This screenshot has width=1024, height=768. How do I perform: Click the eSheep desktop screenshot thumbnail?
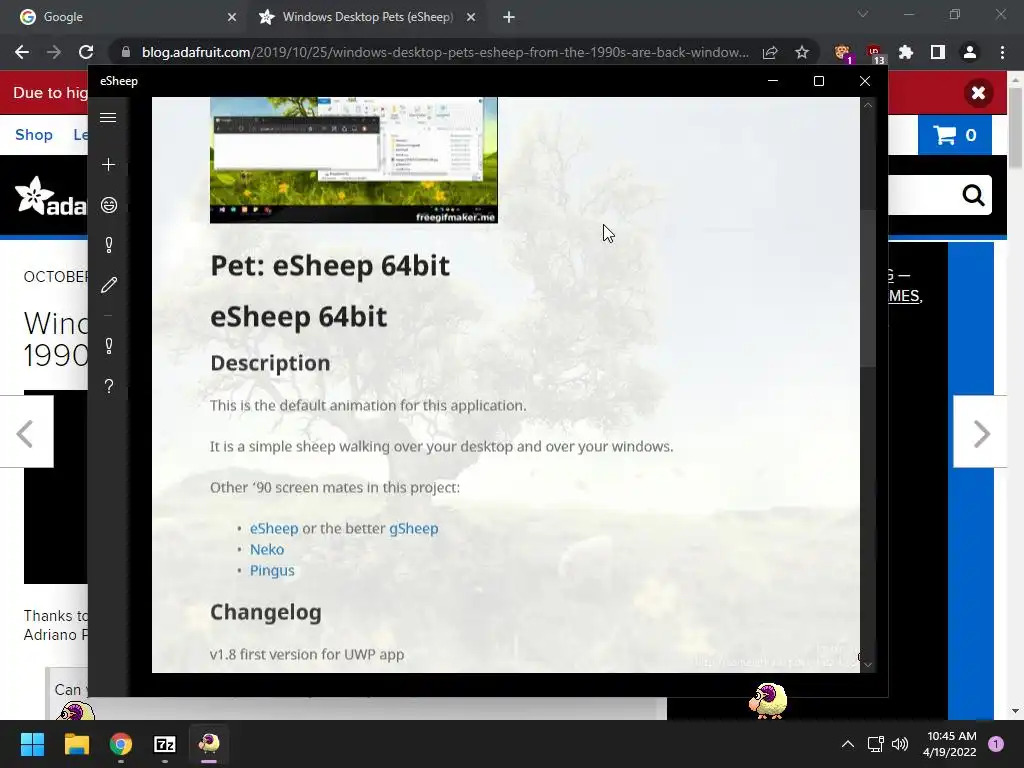pyautogui.click(x=353, y=160)
